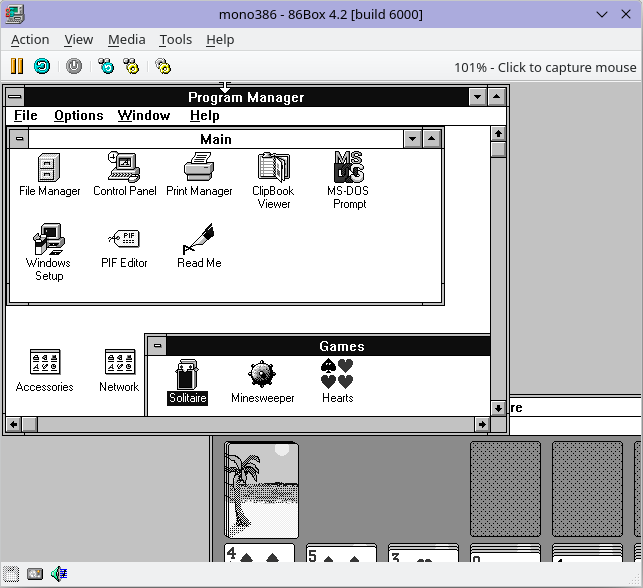Click the floppy drive status bar icon
This screenshot has width=643, height=588.
click(x=11, y=574)
